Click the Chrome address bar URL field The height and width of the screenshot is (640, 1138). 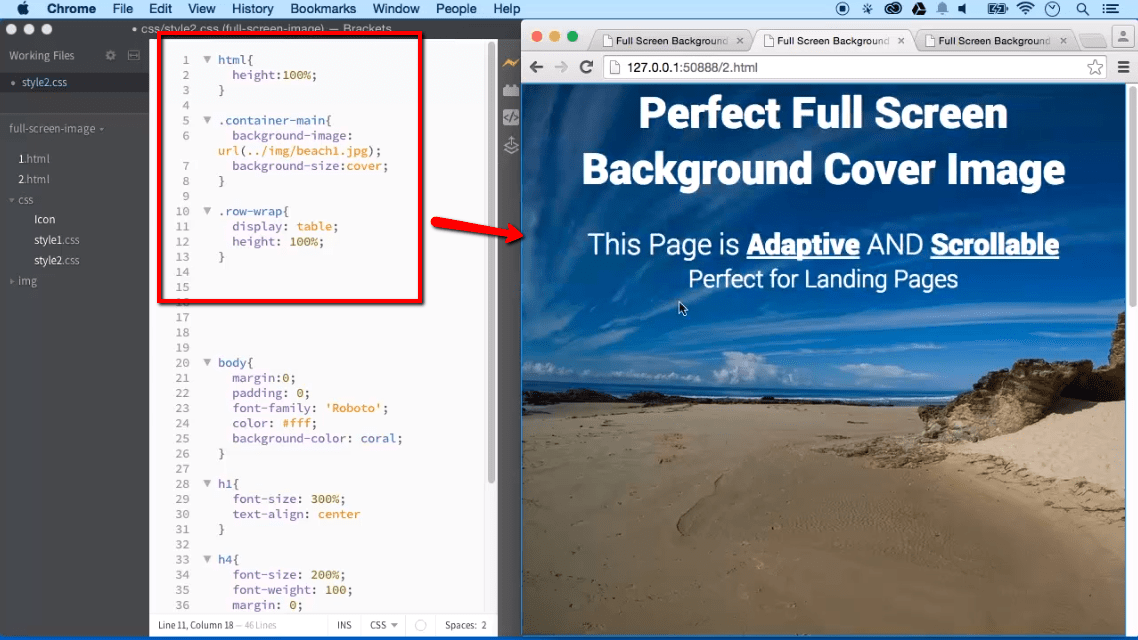click(x=855, y=67)
